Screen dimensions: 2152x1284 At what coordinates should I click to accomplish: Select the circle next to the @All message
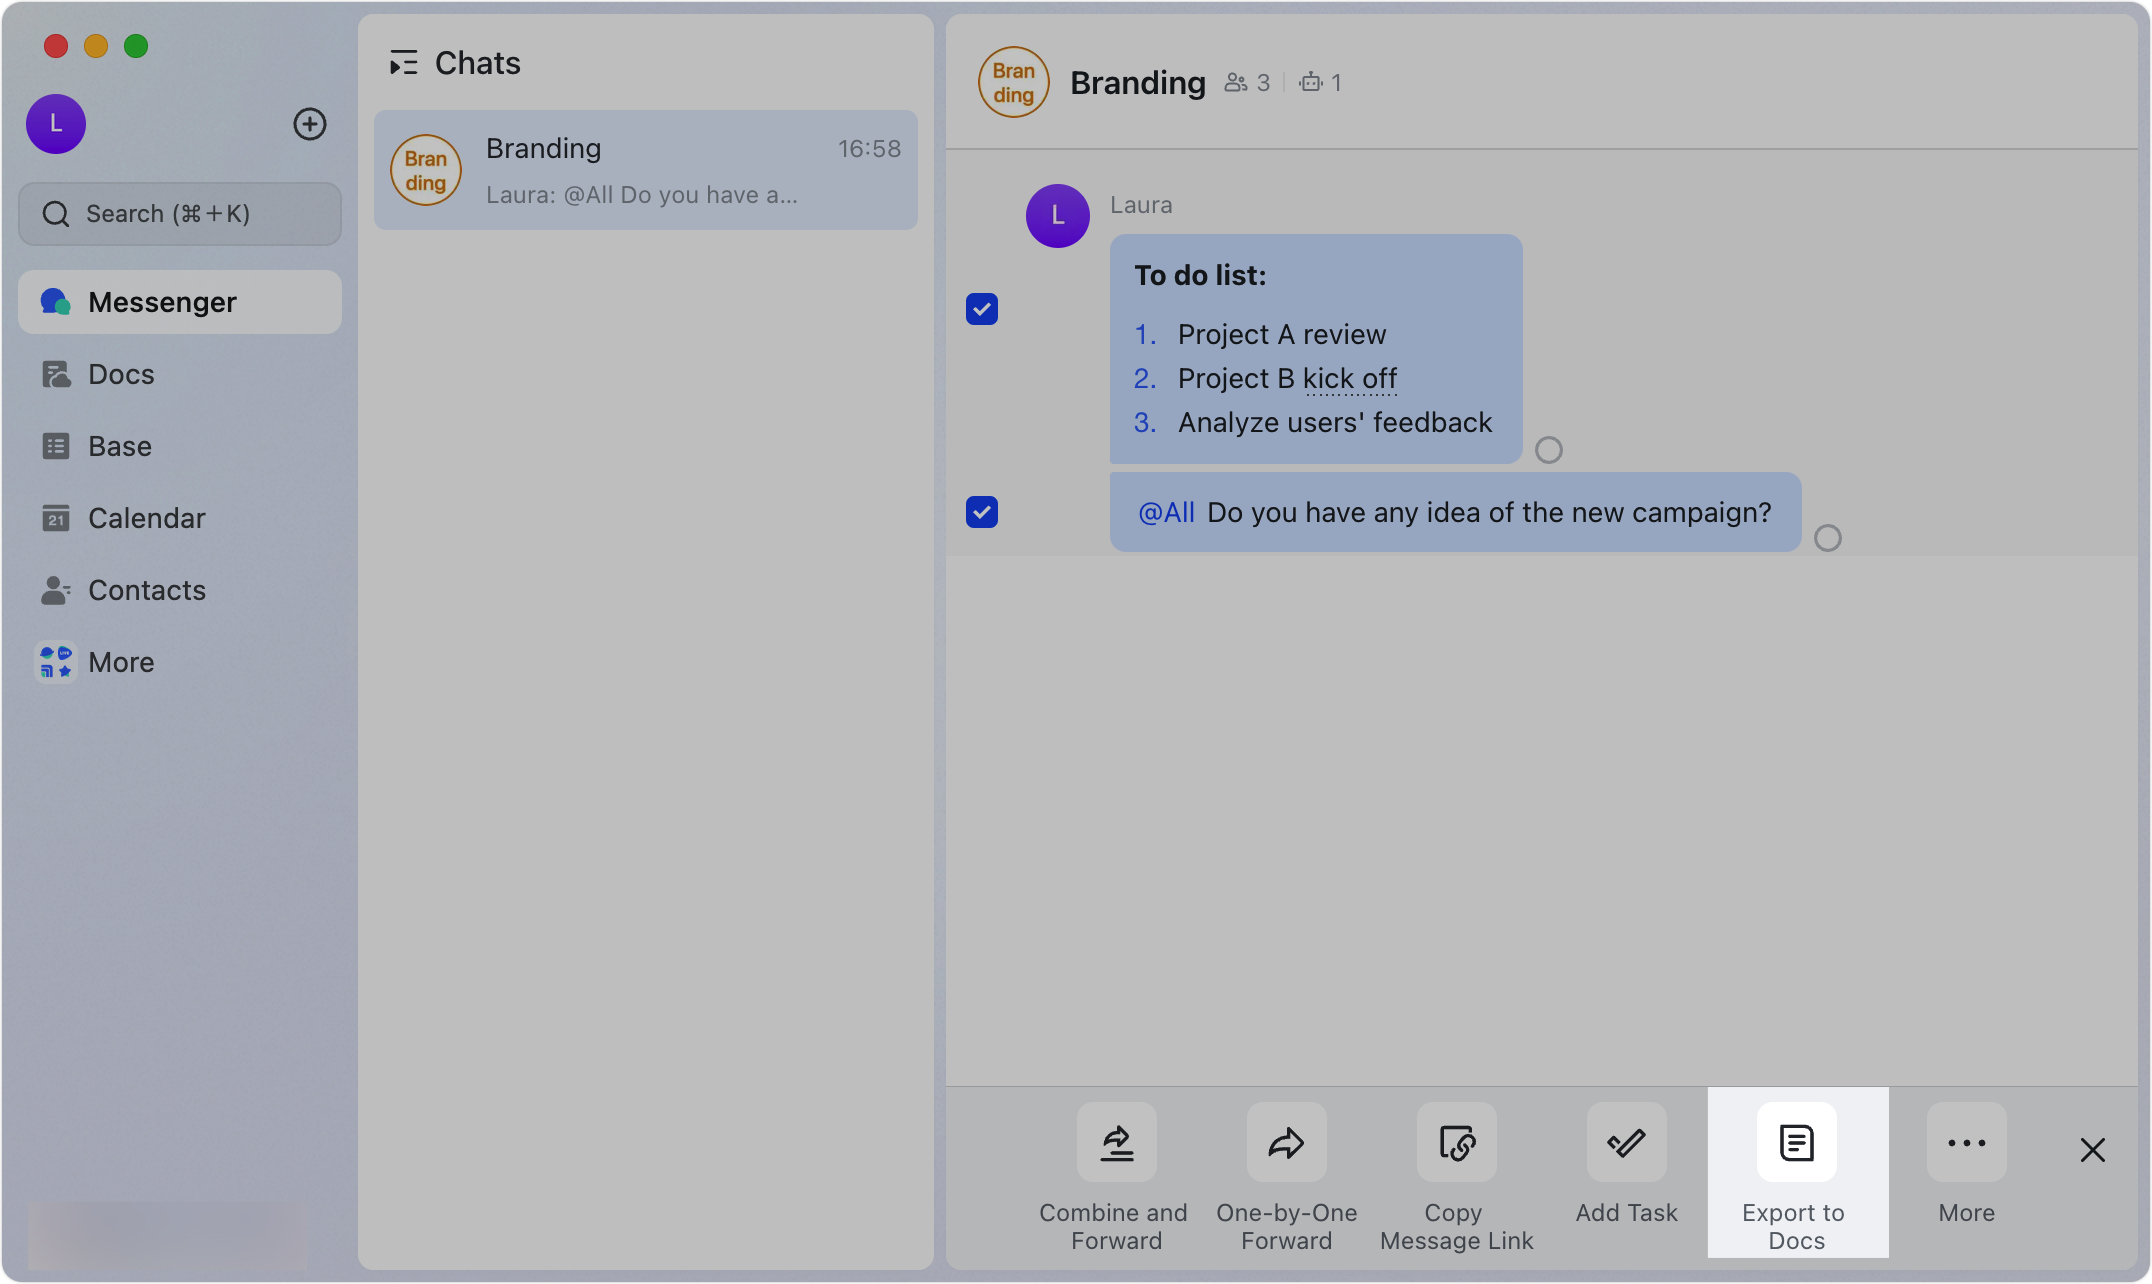click(1829, 538)
